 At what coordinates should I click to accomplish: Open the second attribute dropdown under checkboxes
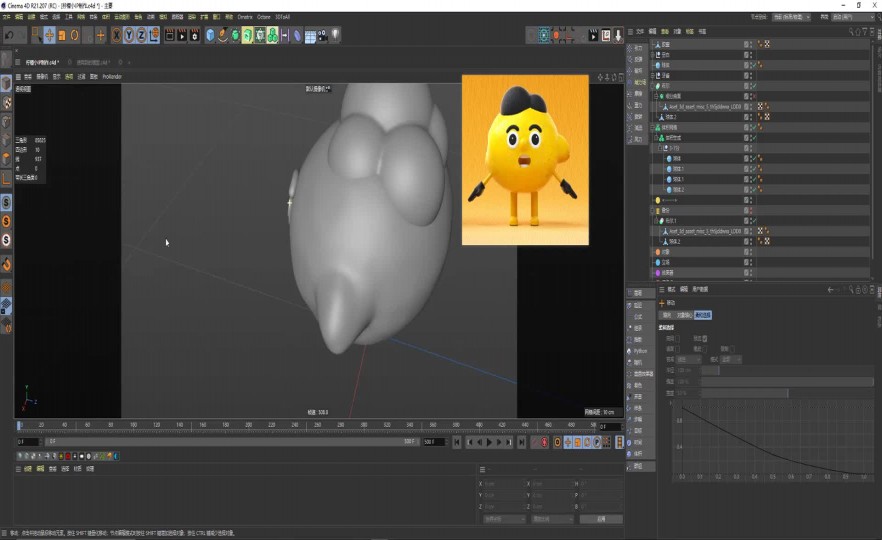731,359
